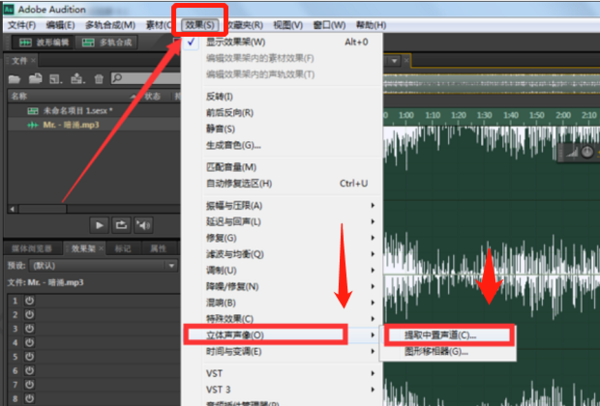Viewport: 600px width, 406px height.
Task: Expand the VST submenu
Action: tap(282, 373)
